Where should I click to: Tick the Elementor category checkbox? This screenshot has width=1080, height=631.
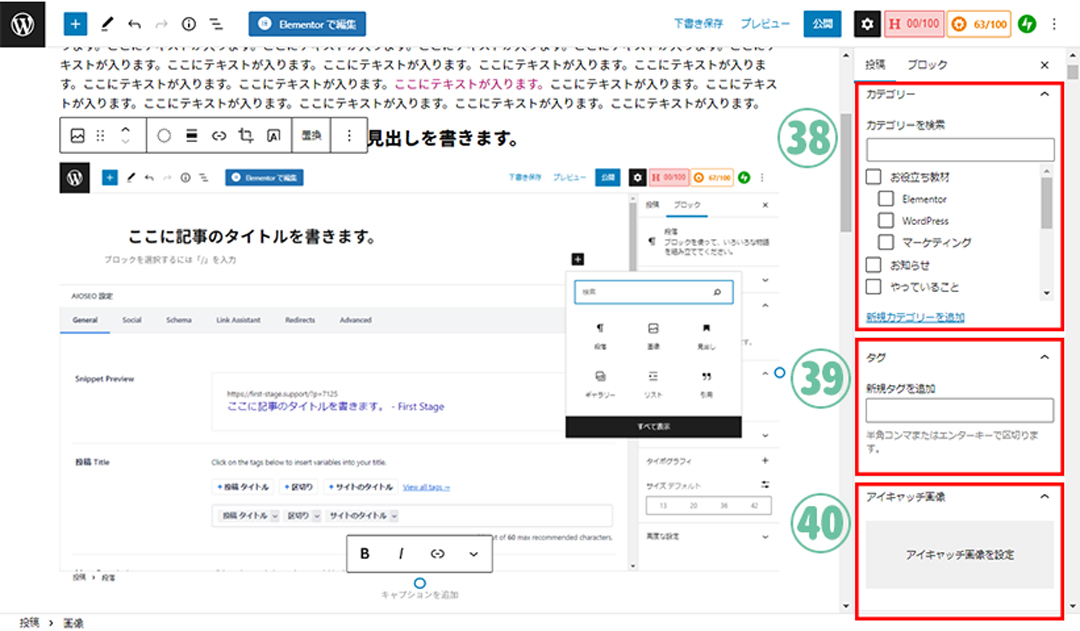point(886,198)
